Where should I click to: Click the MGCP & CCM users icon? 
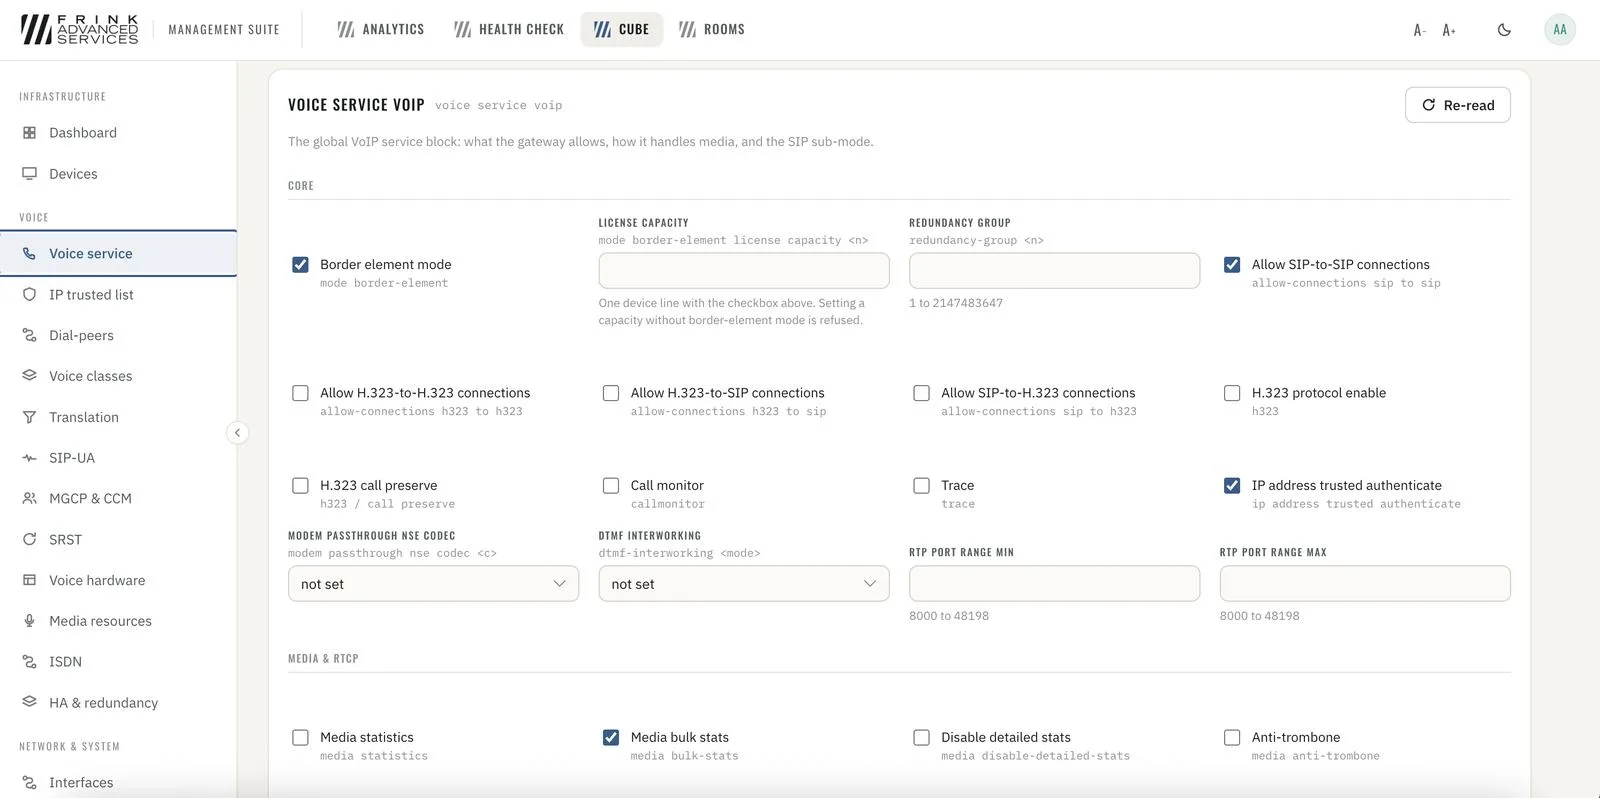tap(29, 498)
